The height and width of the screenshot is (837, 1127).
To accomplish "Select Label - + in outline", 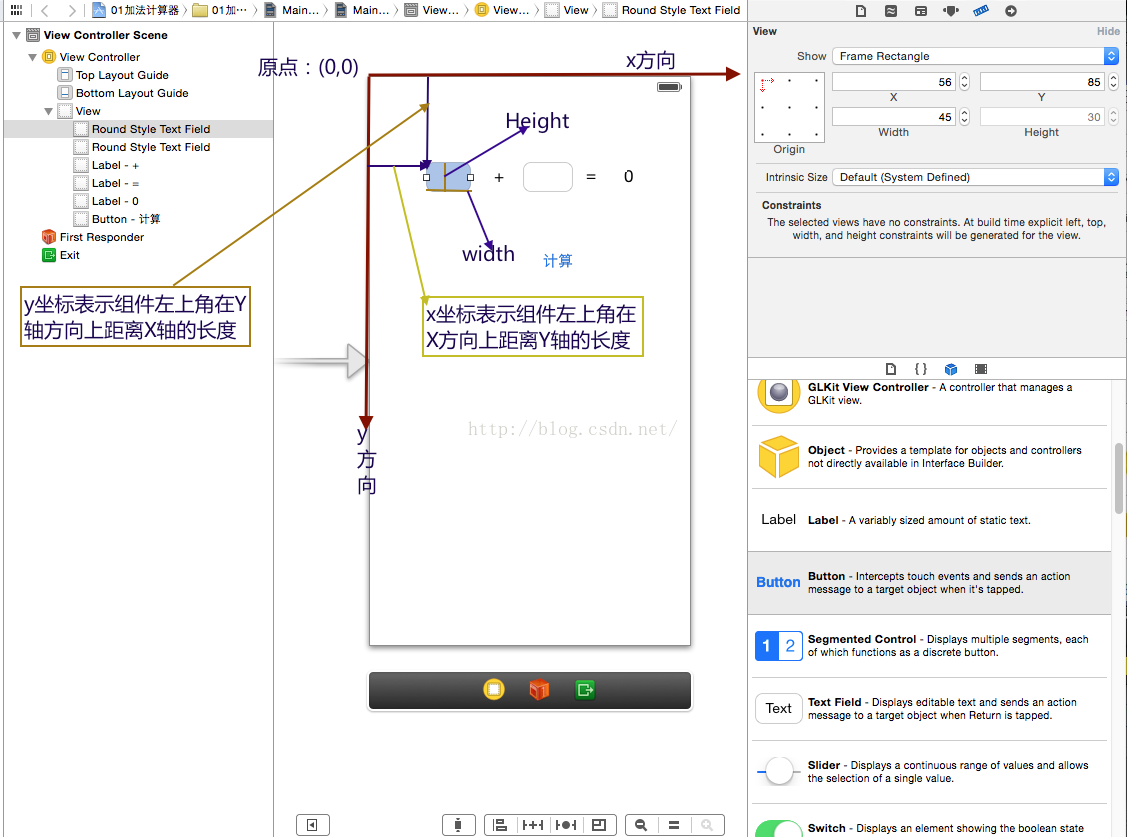I will point(115,165).
